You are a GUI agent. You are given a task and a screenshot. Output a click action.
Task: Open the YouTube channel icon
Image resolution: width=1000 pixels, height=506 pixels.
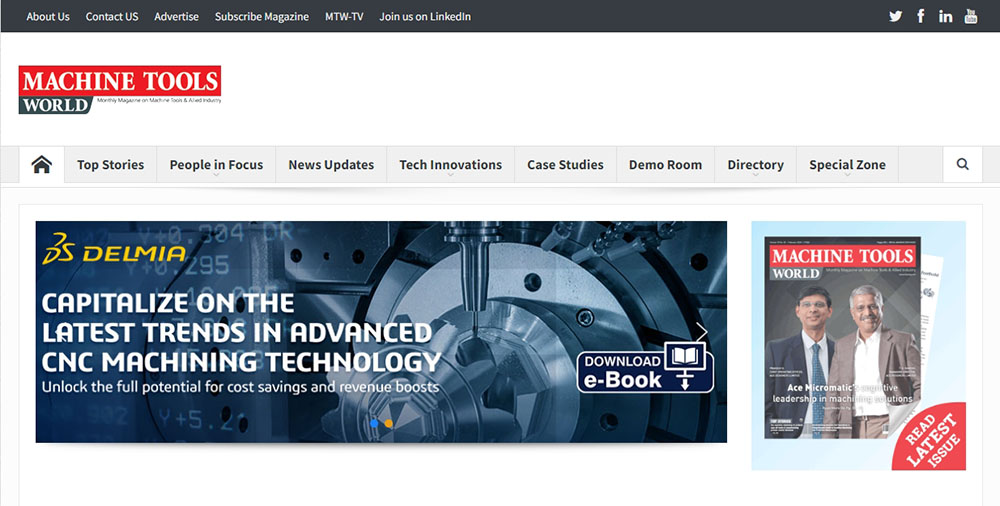click(971, 16)
